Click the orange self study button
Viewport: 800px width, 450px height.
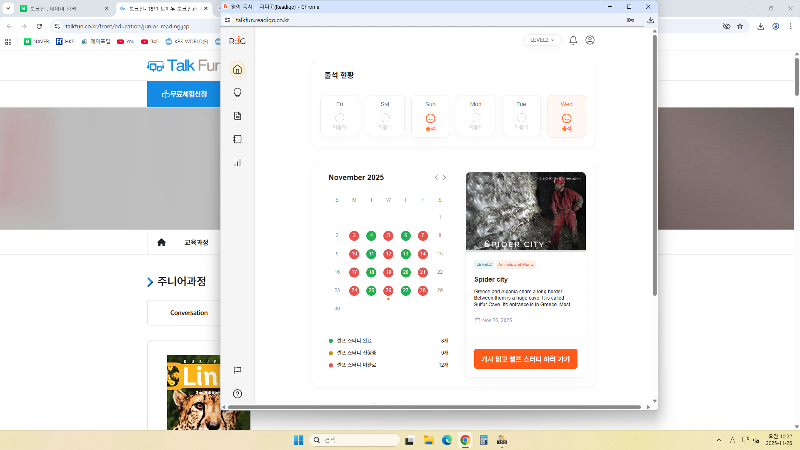tap(526, 358)
